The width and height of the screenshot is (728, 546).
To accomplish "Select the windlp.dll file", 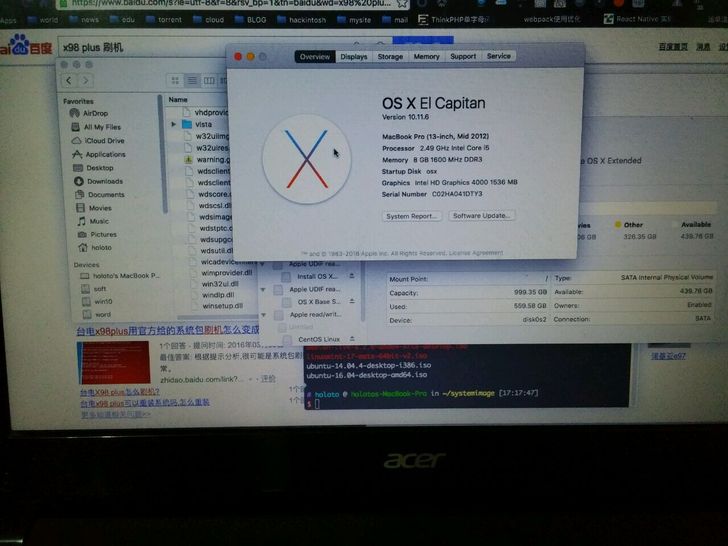I will coord(218,295).
